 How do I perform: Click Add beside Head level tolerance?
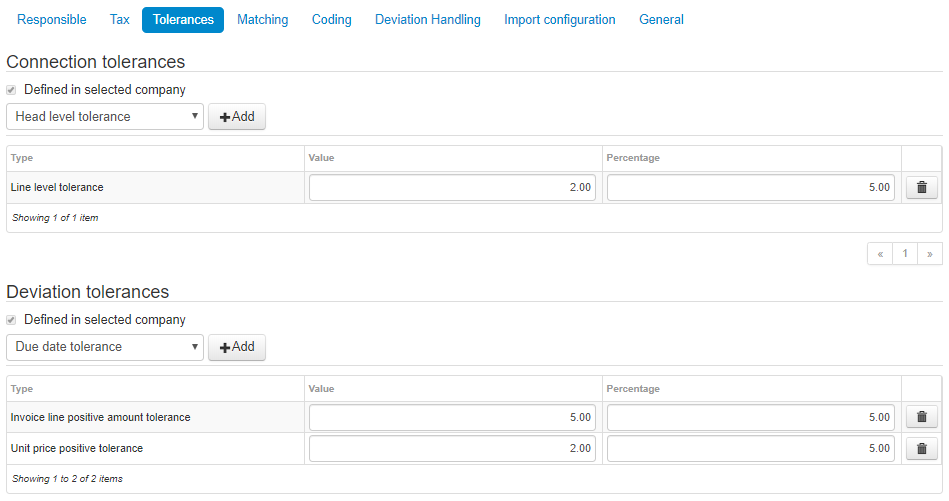coord(237,116)
